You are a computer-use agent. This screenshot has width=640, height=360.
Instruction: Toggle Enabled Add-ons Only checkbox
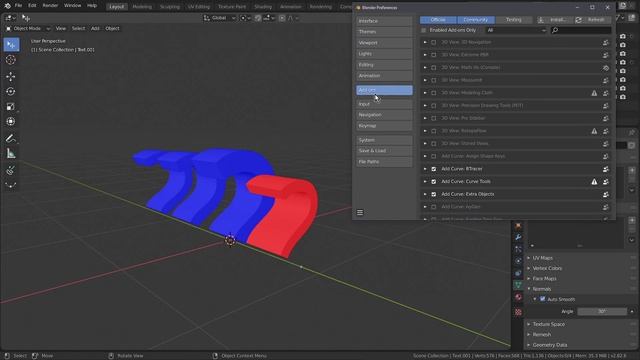(424, 30)
